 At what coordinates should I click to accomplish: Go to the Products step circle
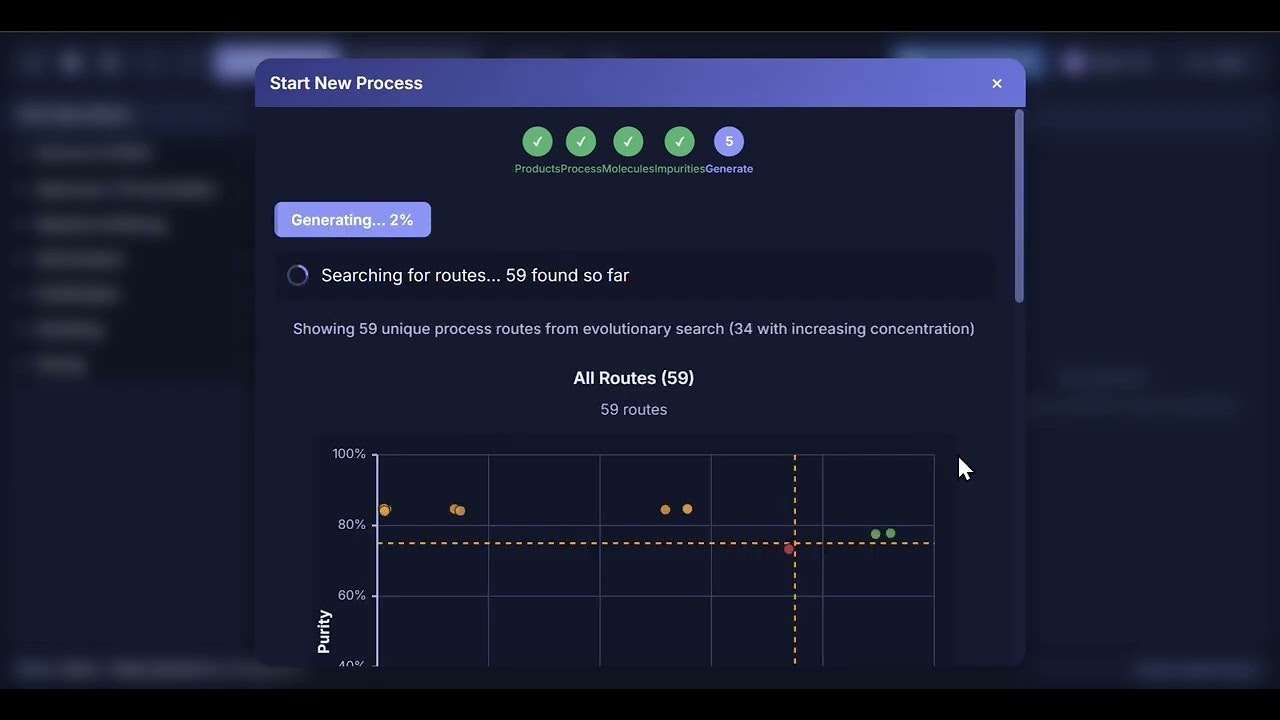click(x=537, y=142)
